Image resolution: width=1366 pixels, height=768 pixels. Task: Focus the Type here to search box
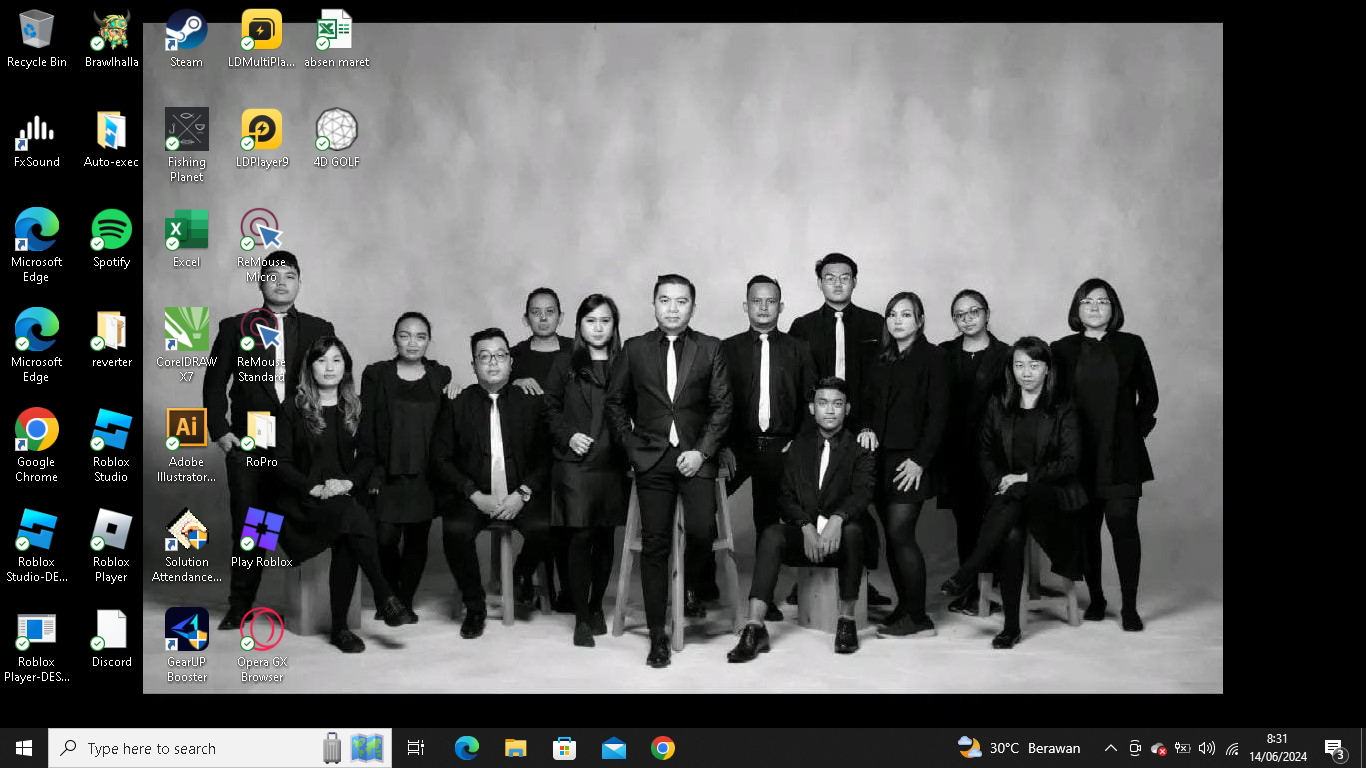[x=220, y=748]
